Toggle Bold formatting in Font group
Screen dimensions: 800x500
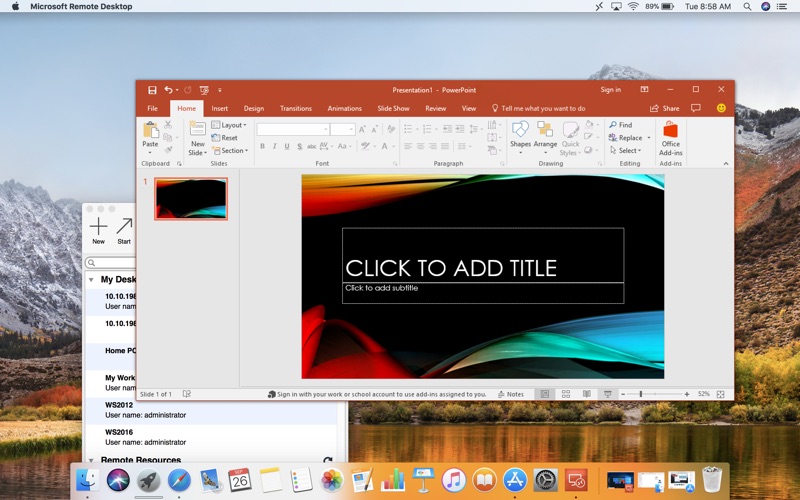coord(262,146)
